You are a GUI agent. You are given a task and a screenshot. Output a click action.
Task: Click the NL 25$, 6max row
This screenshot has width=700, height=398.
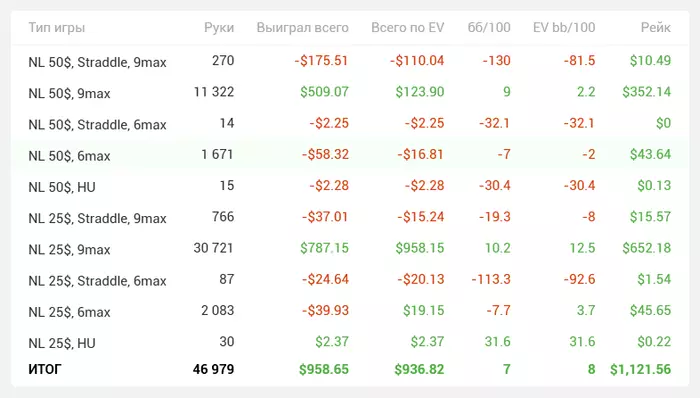(350, 311)
